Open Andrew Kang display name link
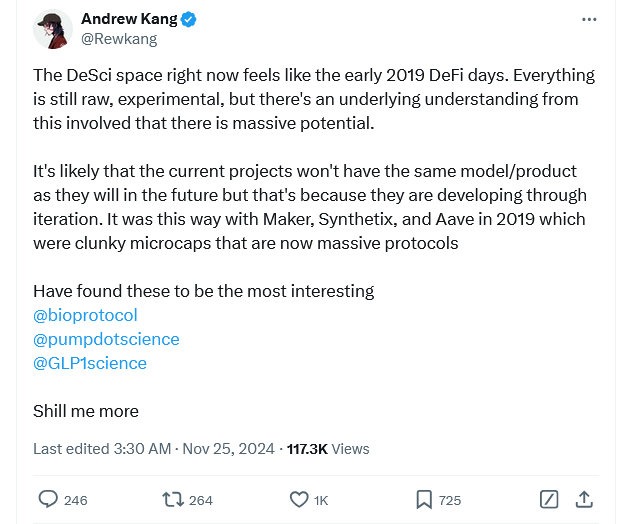The image size is (631, 524). click(x=129, y=19)
